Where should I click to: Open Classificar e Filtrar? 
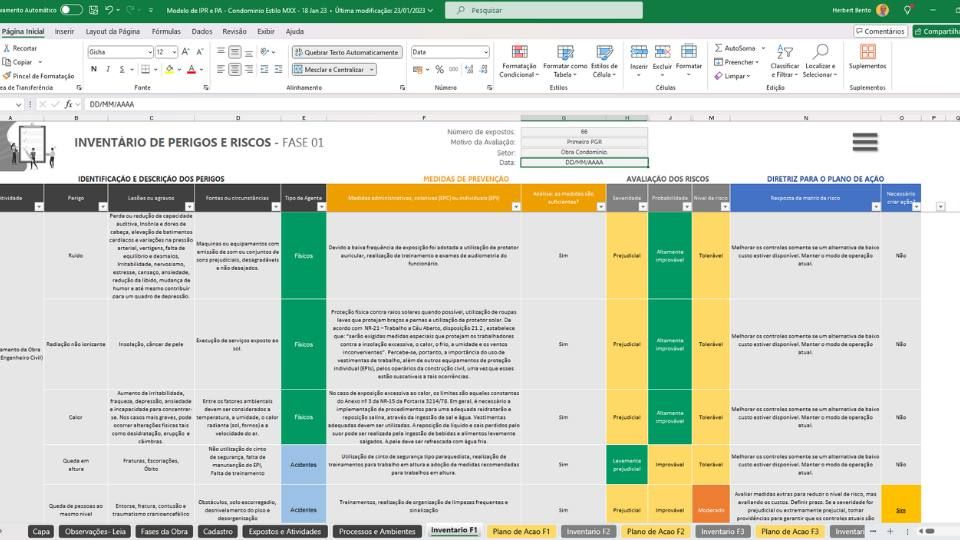pos(784,55)
